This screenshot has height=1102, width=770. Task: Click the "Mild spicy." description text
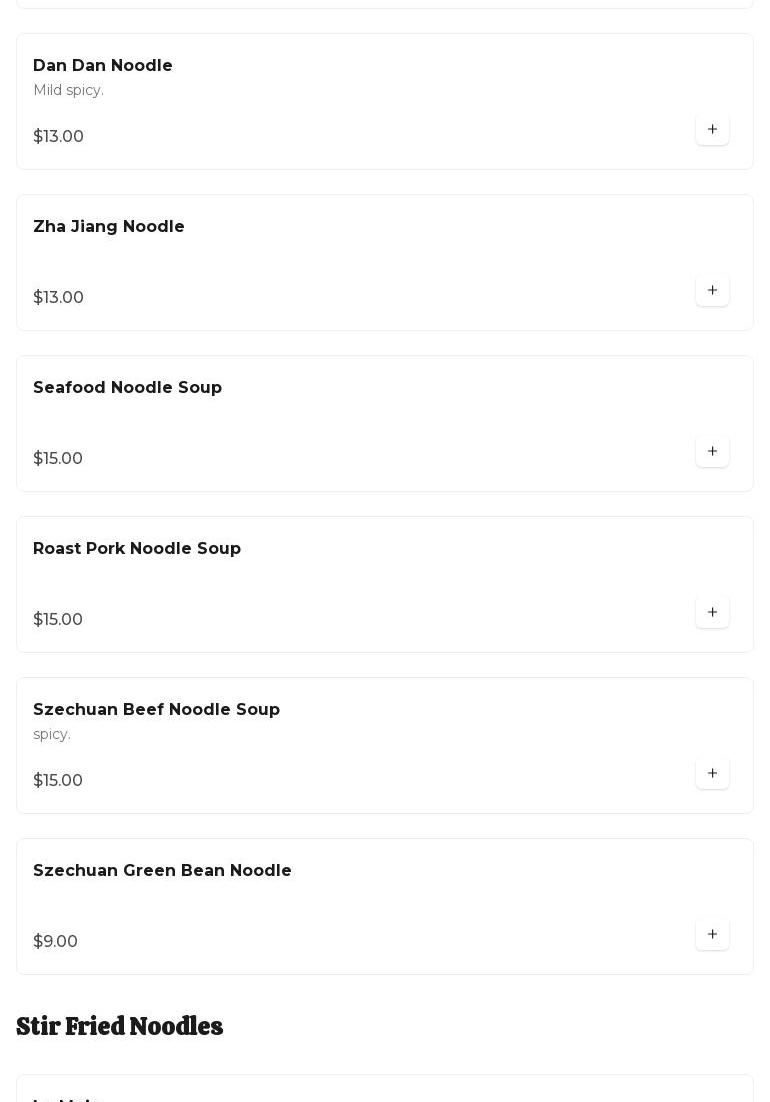68,91
